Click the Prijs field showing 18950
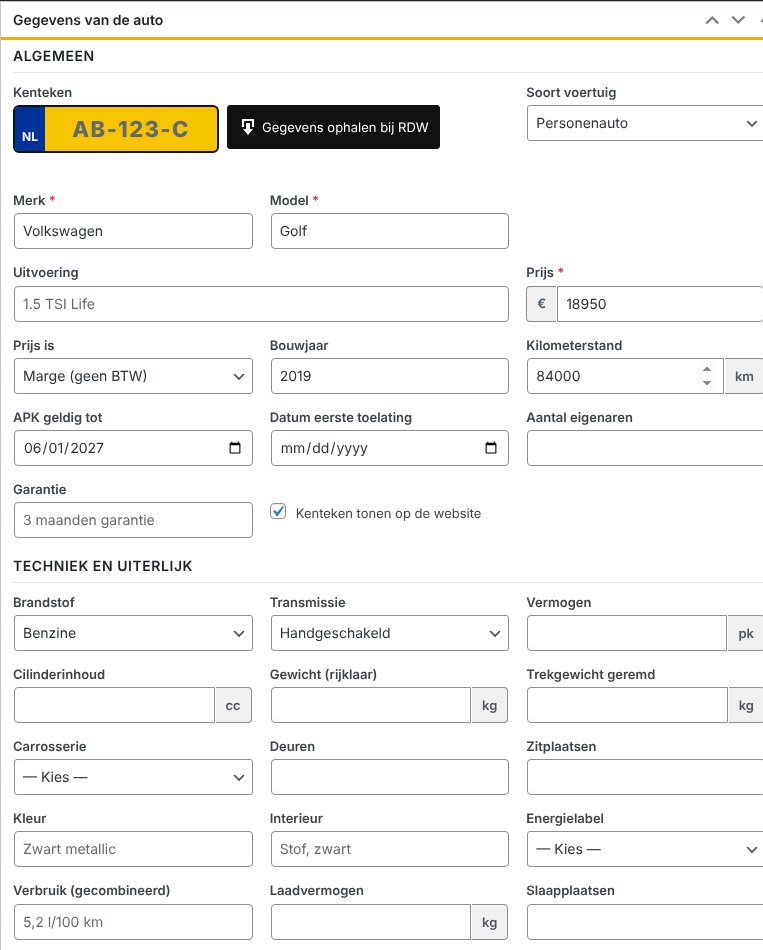 (x=660, y=304)
